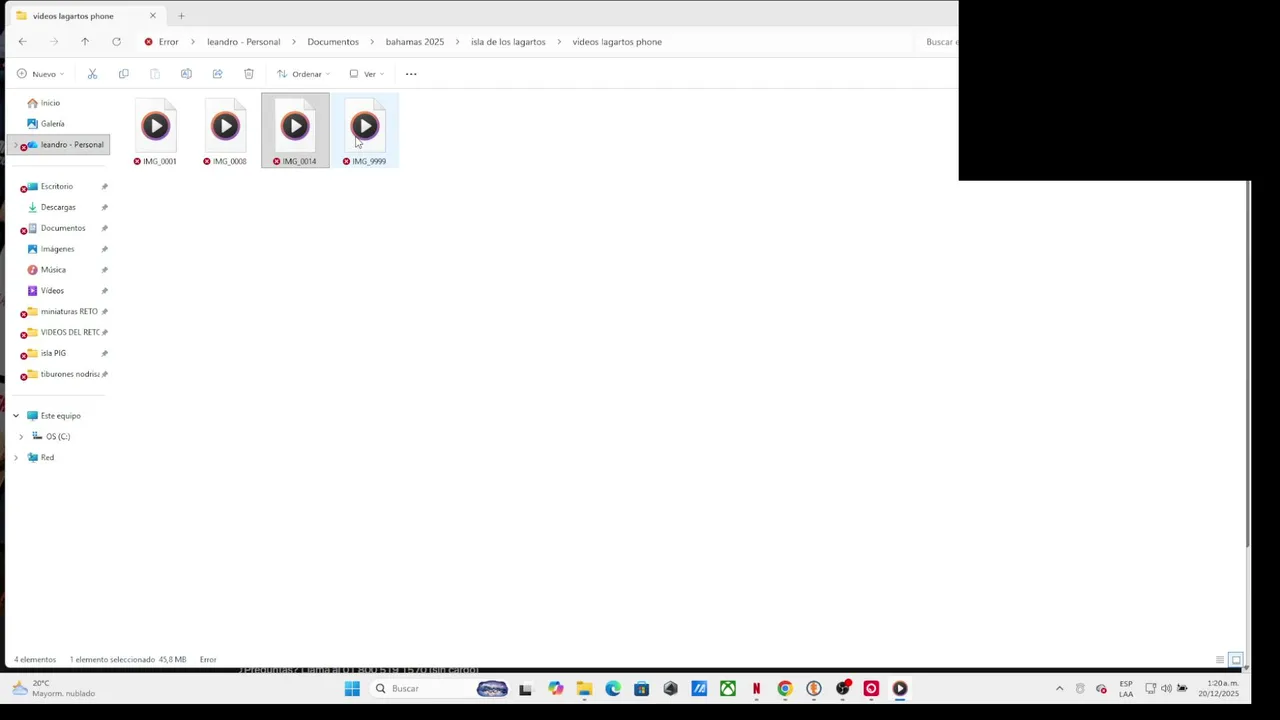1280x720 pixels.
Task: Cut the selected file
Action: point(92,74)
